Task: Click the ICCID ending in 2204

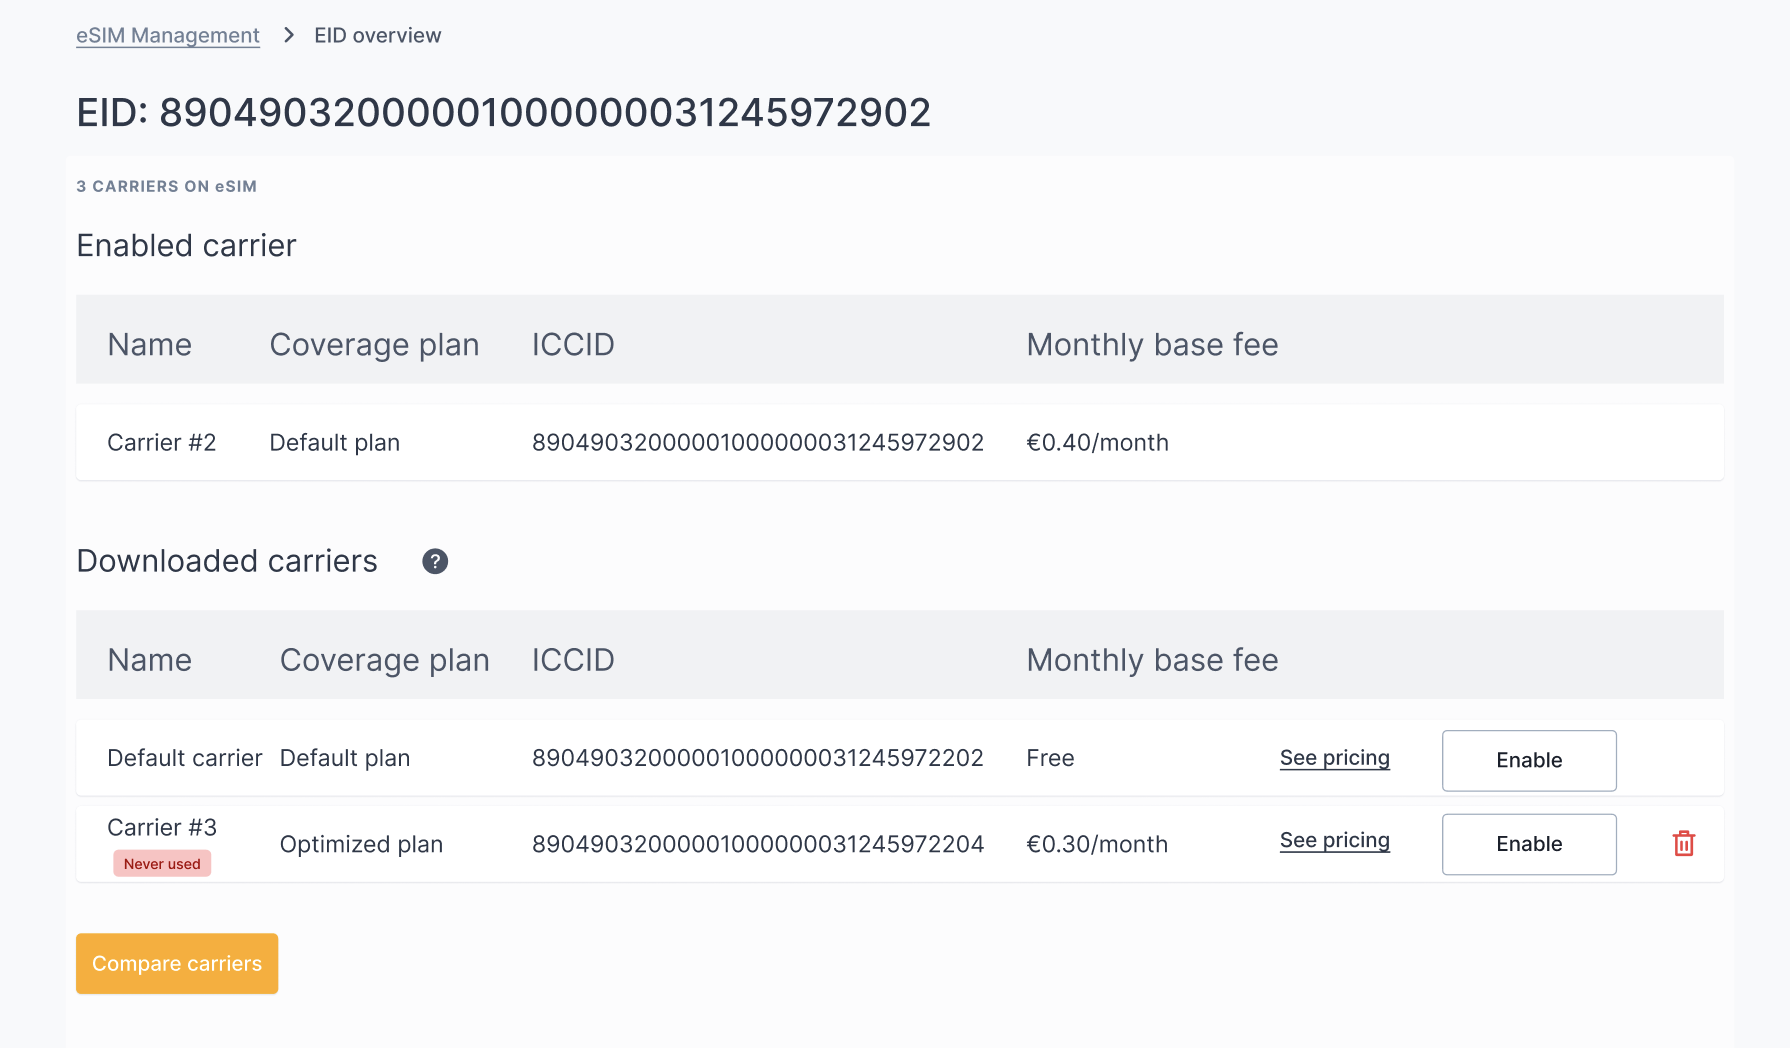Action: pos(757,845)
